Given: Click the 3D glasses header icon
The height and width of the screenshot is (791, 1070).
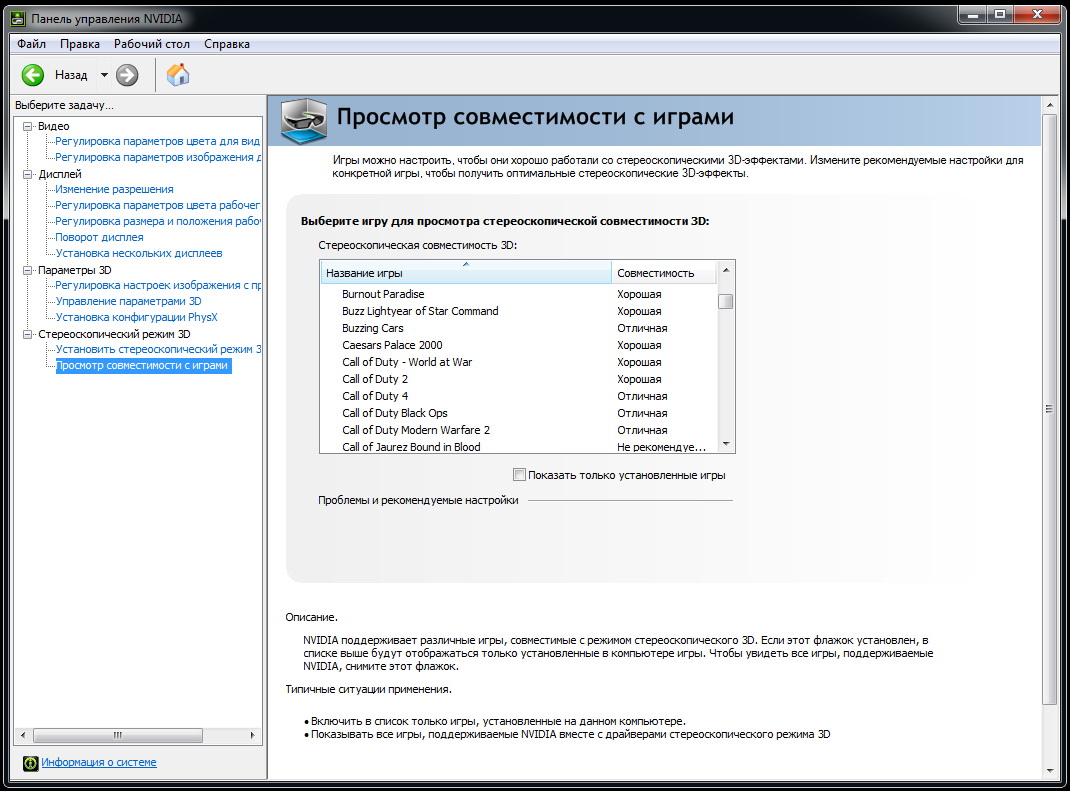Looking at the screenshot, I should pos(304,121).
